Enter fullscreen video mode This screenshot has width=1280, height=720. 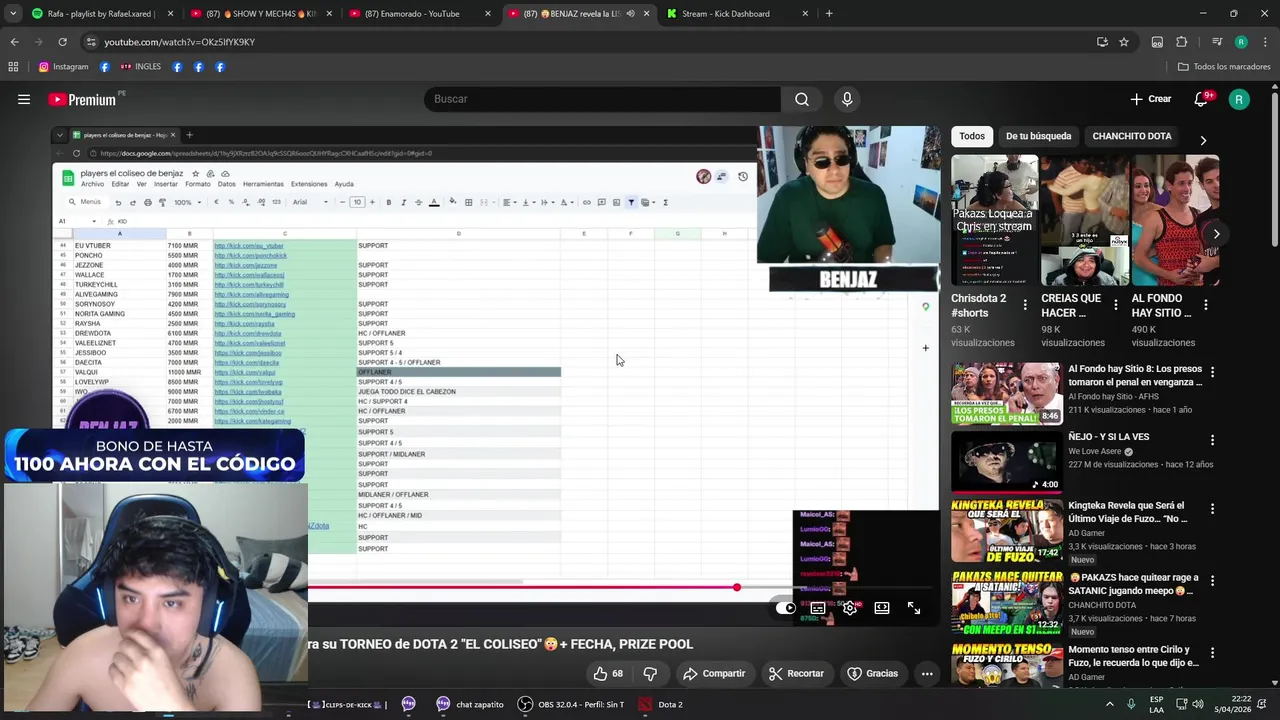[x=914, y=608]
